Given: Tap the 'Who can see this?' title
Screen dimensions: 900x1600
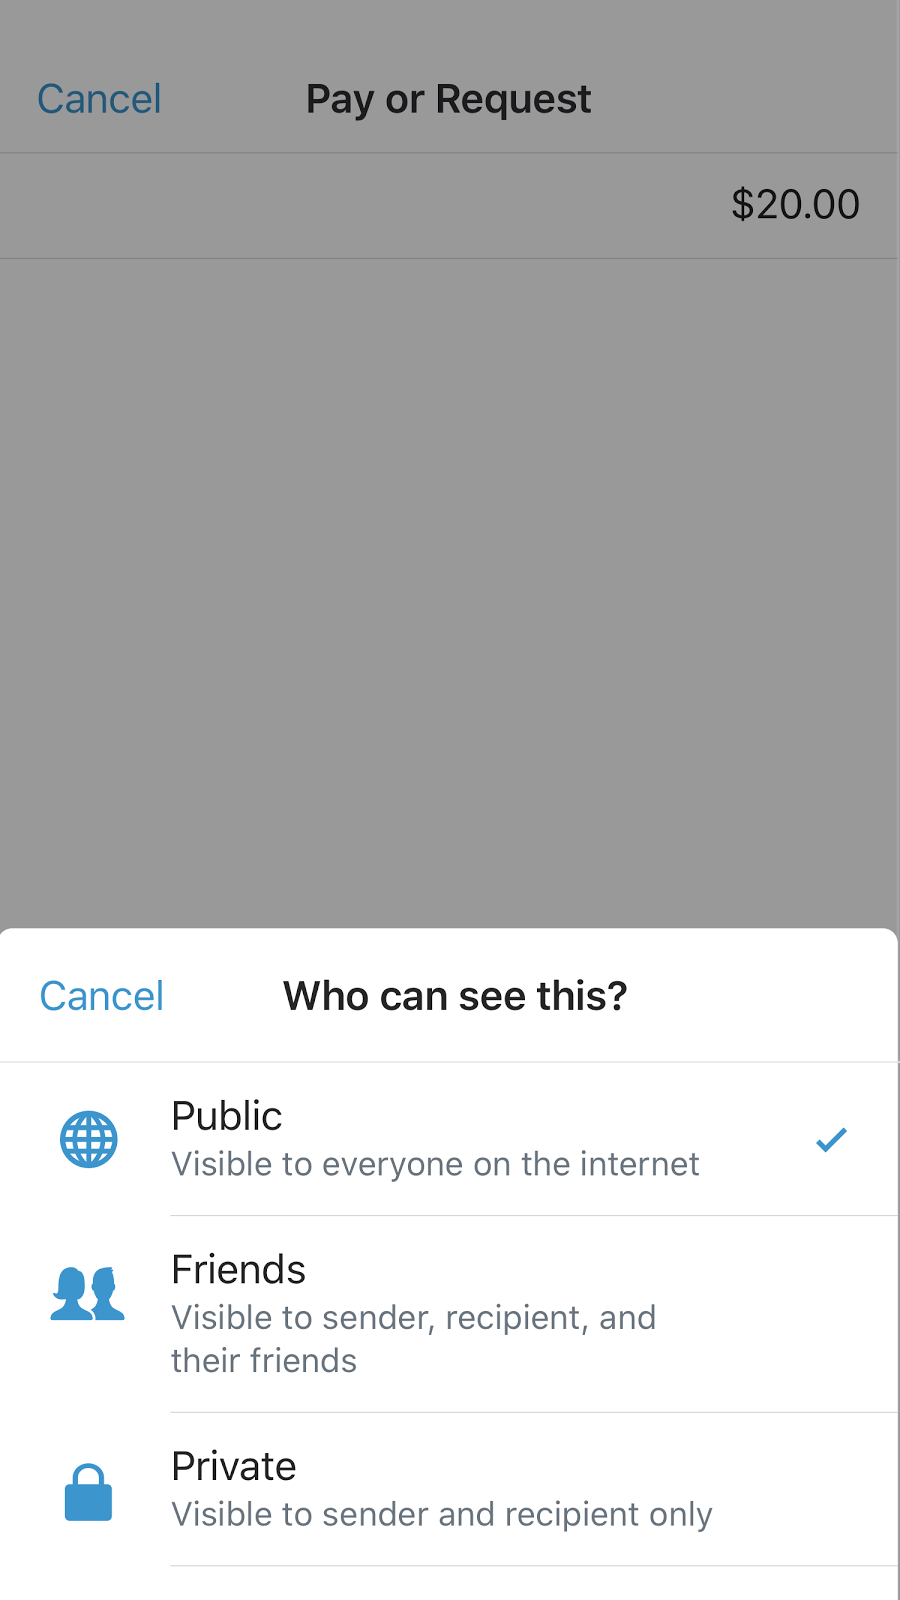Looking at the screenshot, I should coord(455,996).
